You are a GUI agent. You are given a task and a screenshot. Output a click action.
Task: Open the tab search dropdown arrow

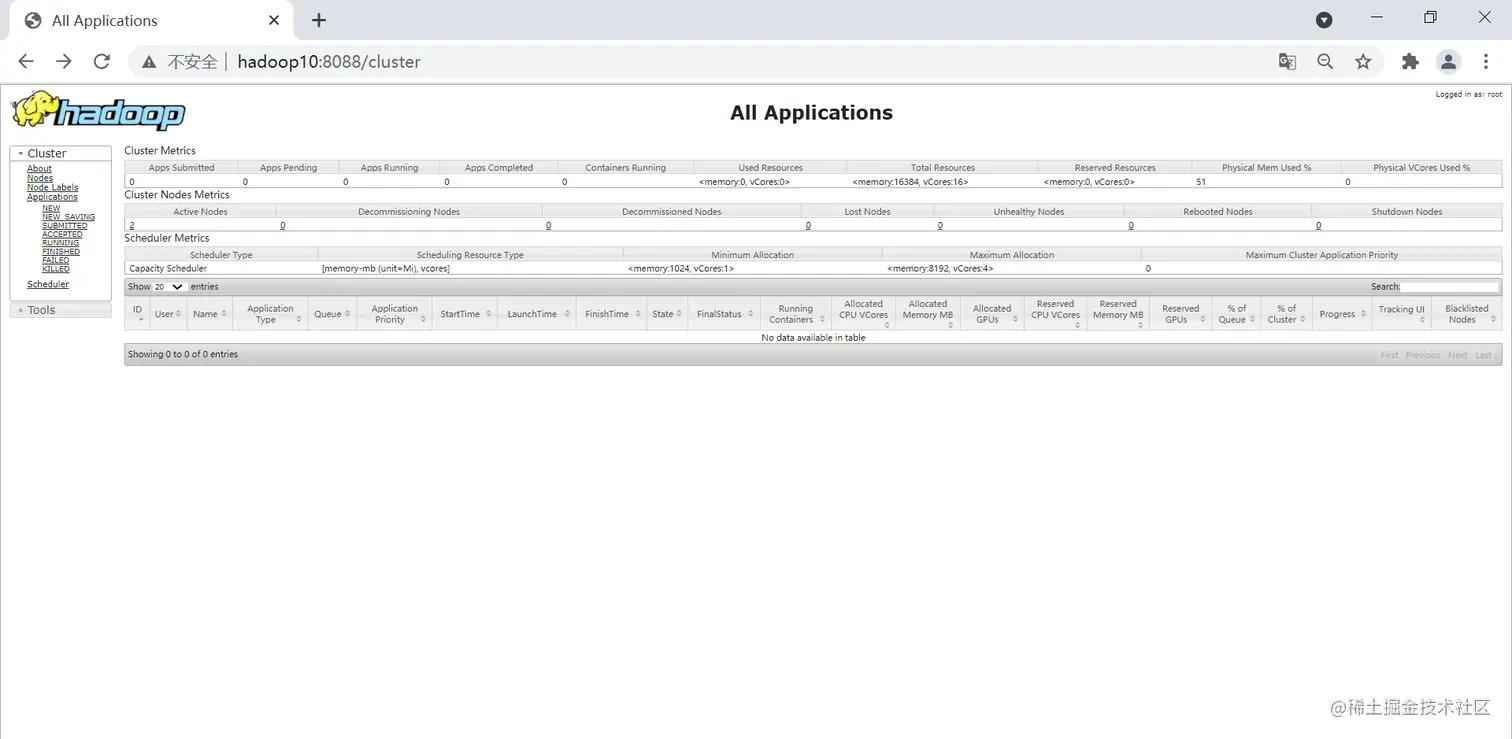[x=1324, y=20]
